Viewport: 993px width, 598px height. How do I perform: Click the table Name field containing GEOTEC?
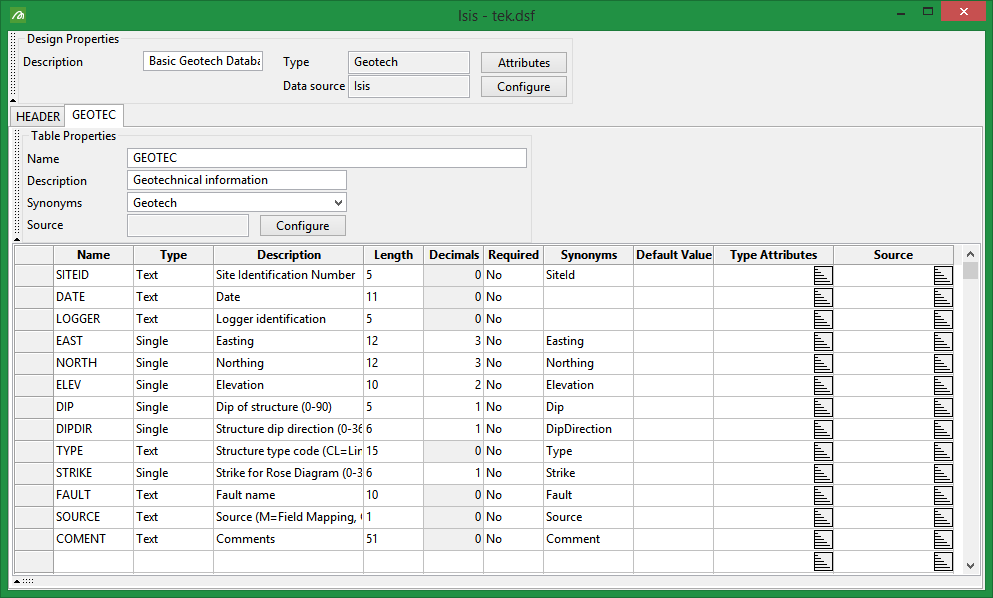coord(327,158)
